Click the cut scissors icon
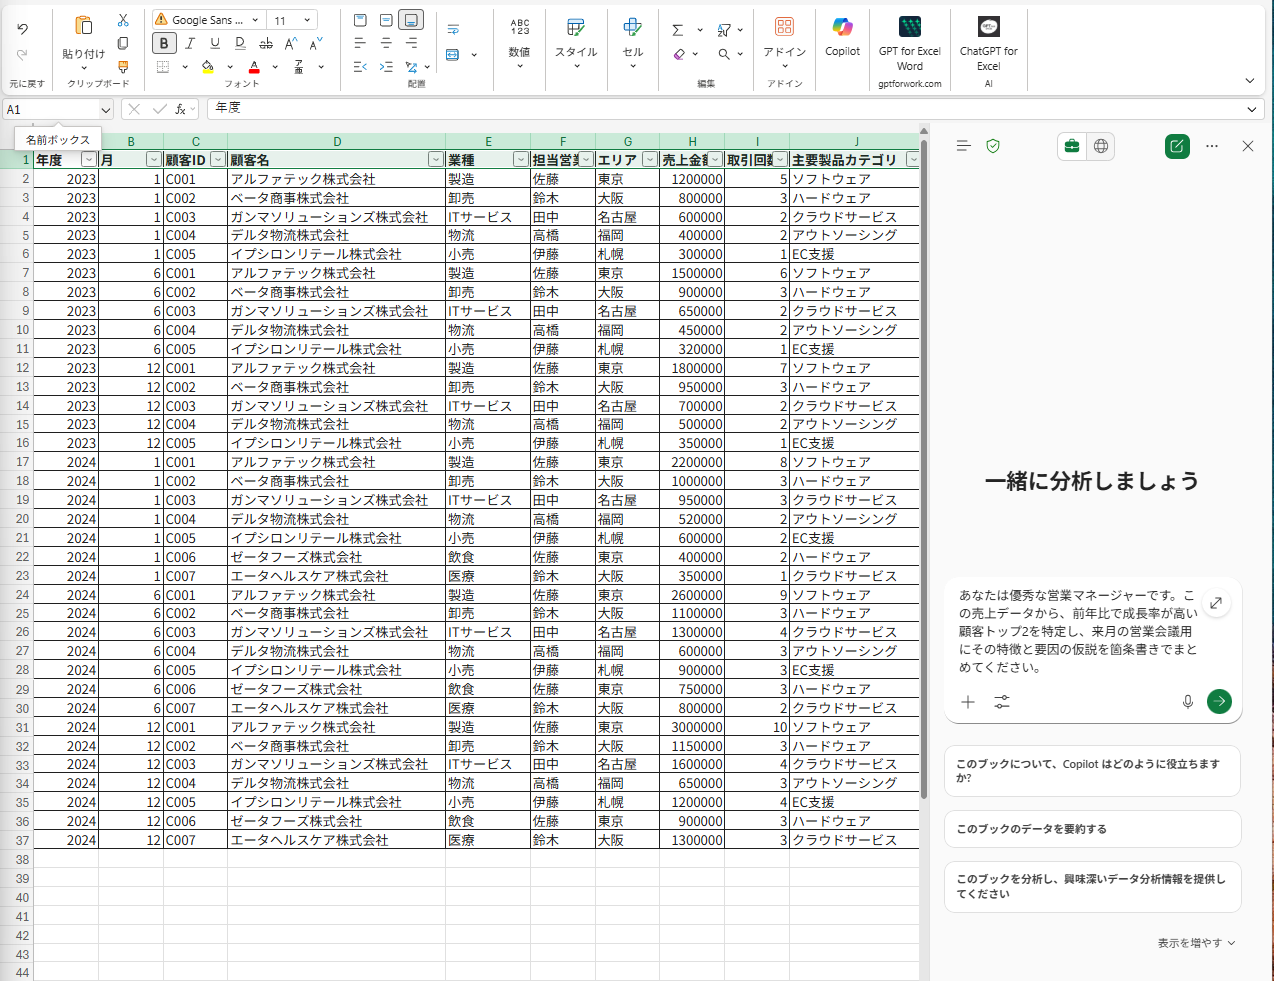The height and width of the screenshot is (981, 1274). 123,20
